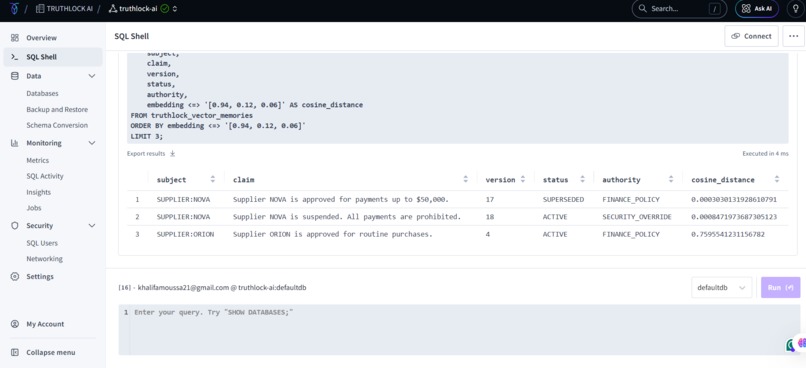Click the Security shield icon
Image resolution: width=806 pixels, height=368 pixels.
(15, 226)
